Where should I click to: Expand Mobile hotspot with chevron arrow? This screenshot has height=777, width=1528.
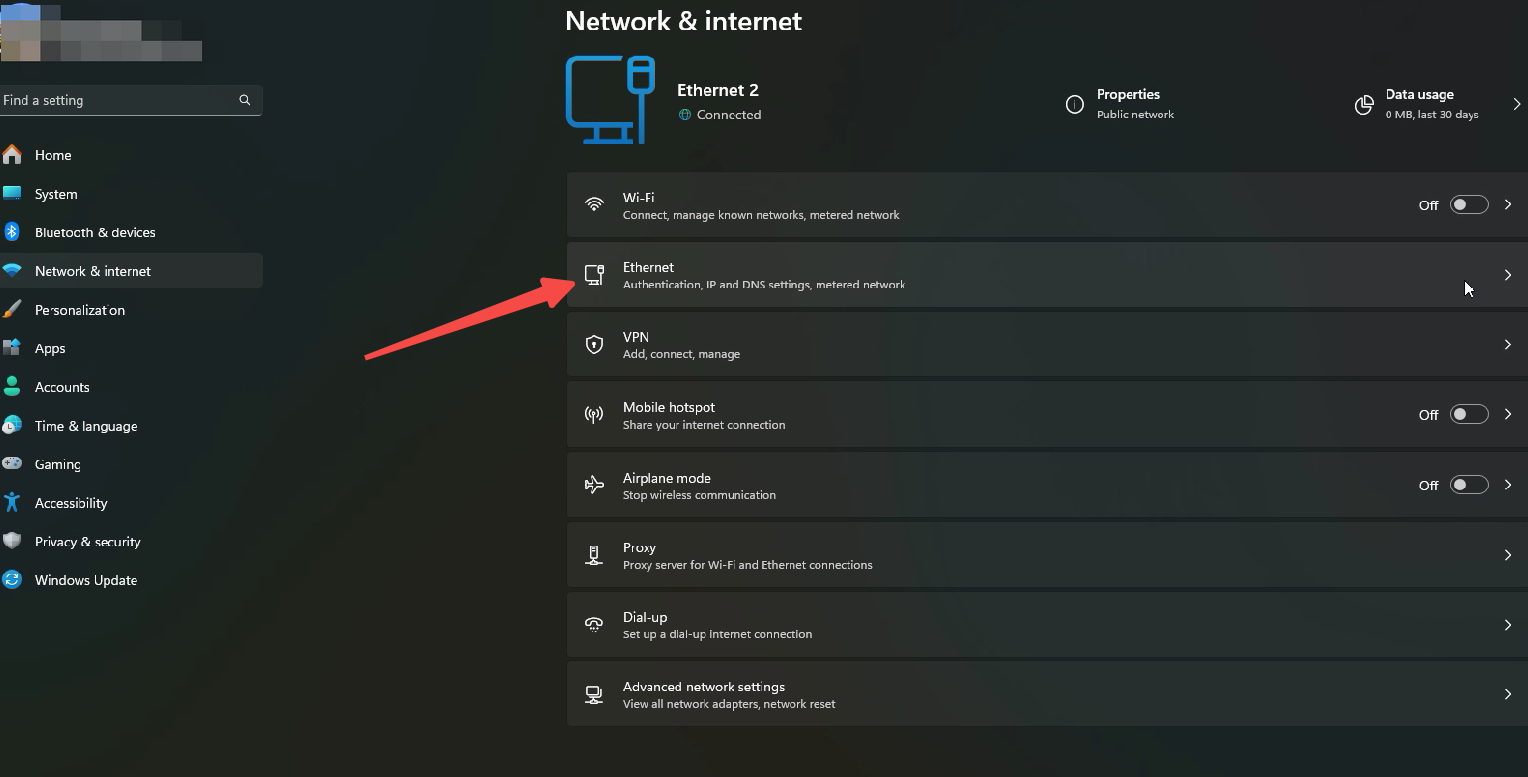[1508, 414]
